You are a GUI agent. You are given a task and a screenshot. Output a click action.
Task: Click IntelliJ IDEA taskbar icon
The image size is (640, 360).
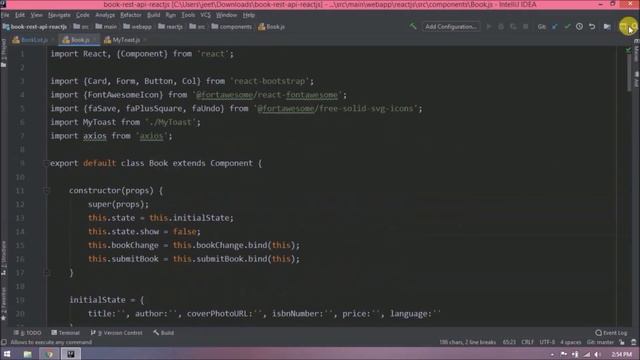click(71, 354)
